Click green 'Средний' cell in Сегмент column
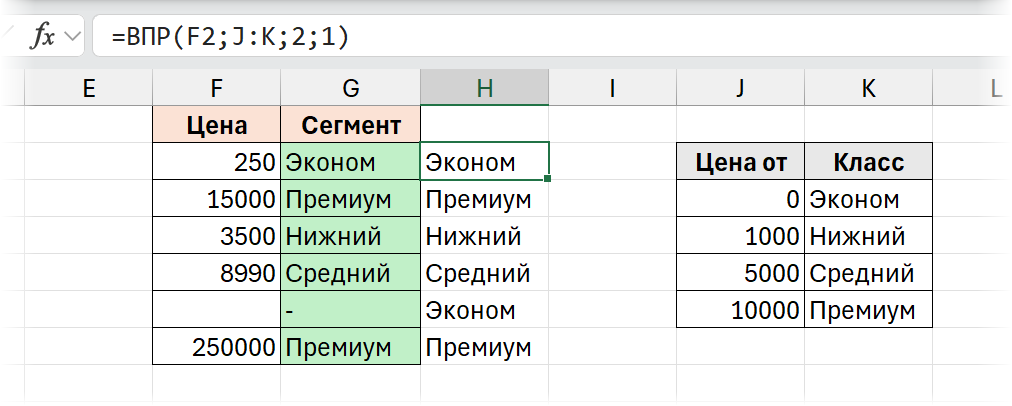The image size is (1012, 406). coord(350,273)
